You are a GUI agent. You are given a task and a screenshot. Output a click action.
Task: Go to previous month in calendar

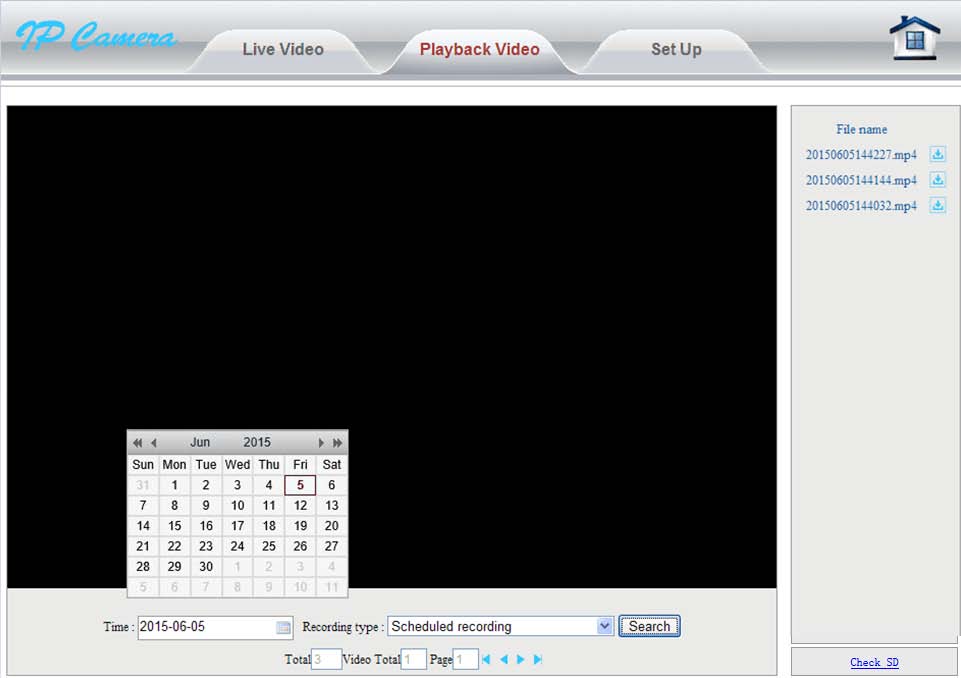[x=154, y=443]
